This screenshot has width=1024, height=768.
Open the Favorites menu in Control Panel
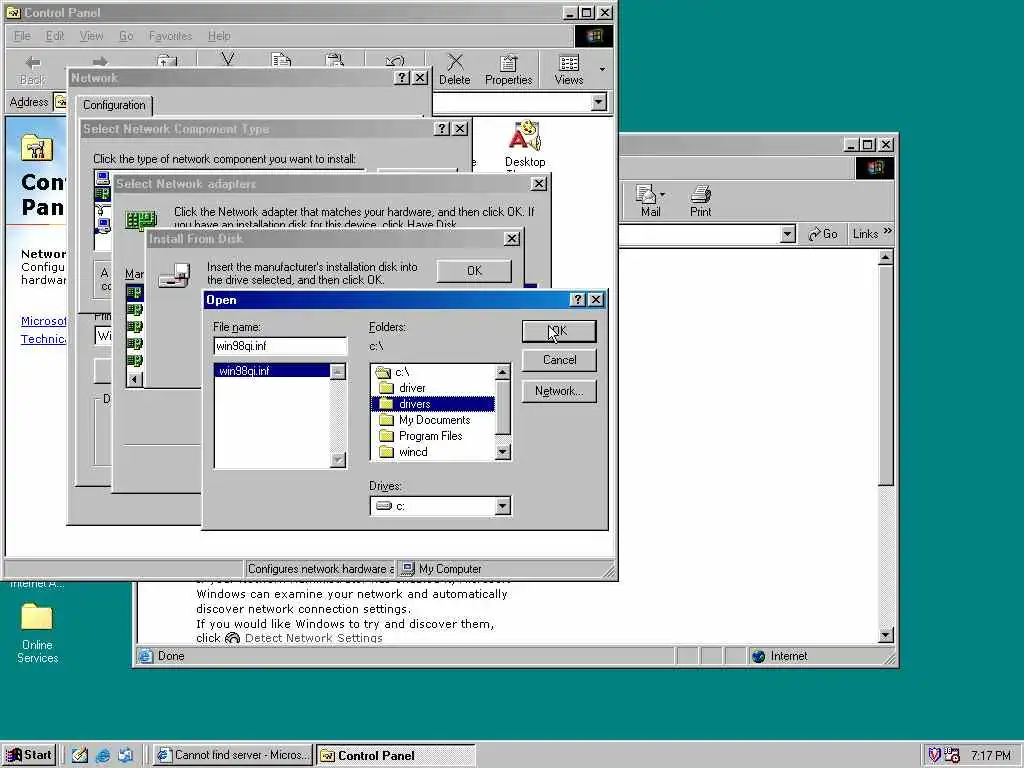pos(170,36)
